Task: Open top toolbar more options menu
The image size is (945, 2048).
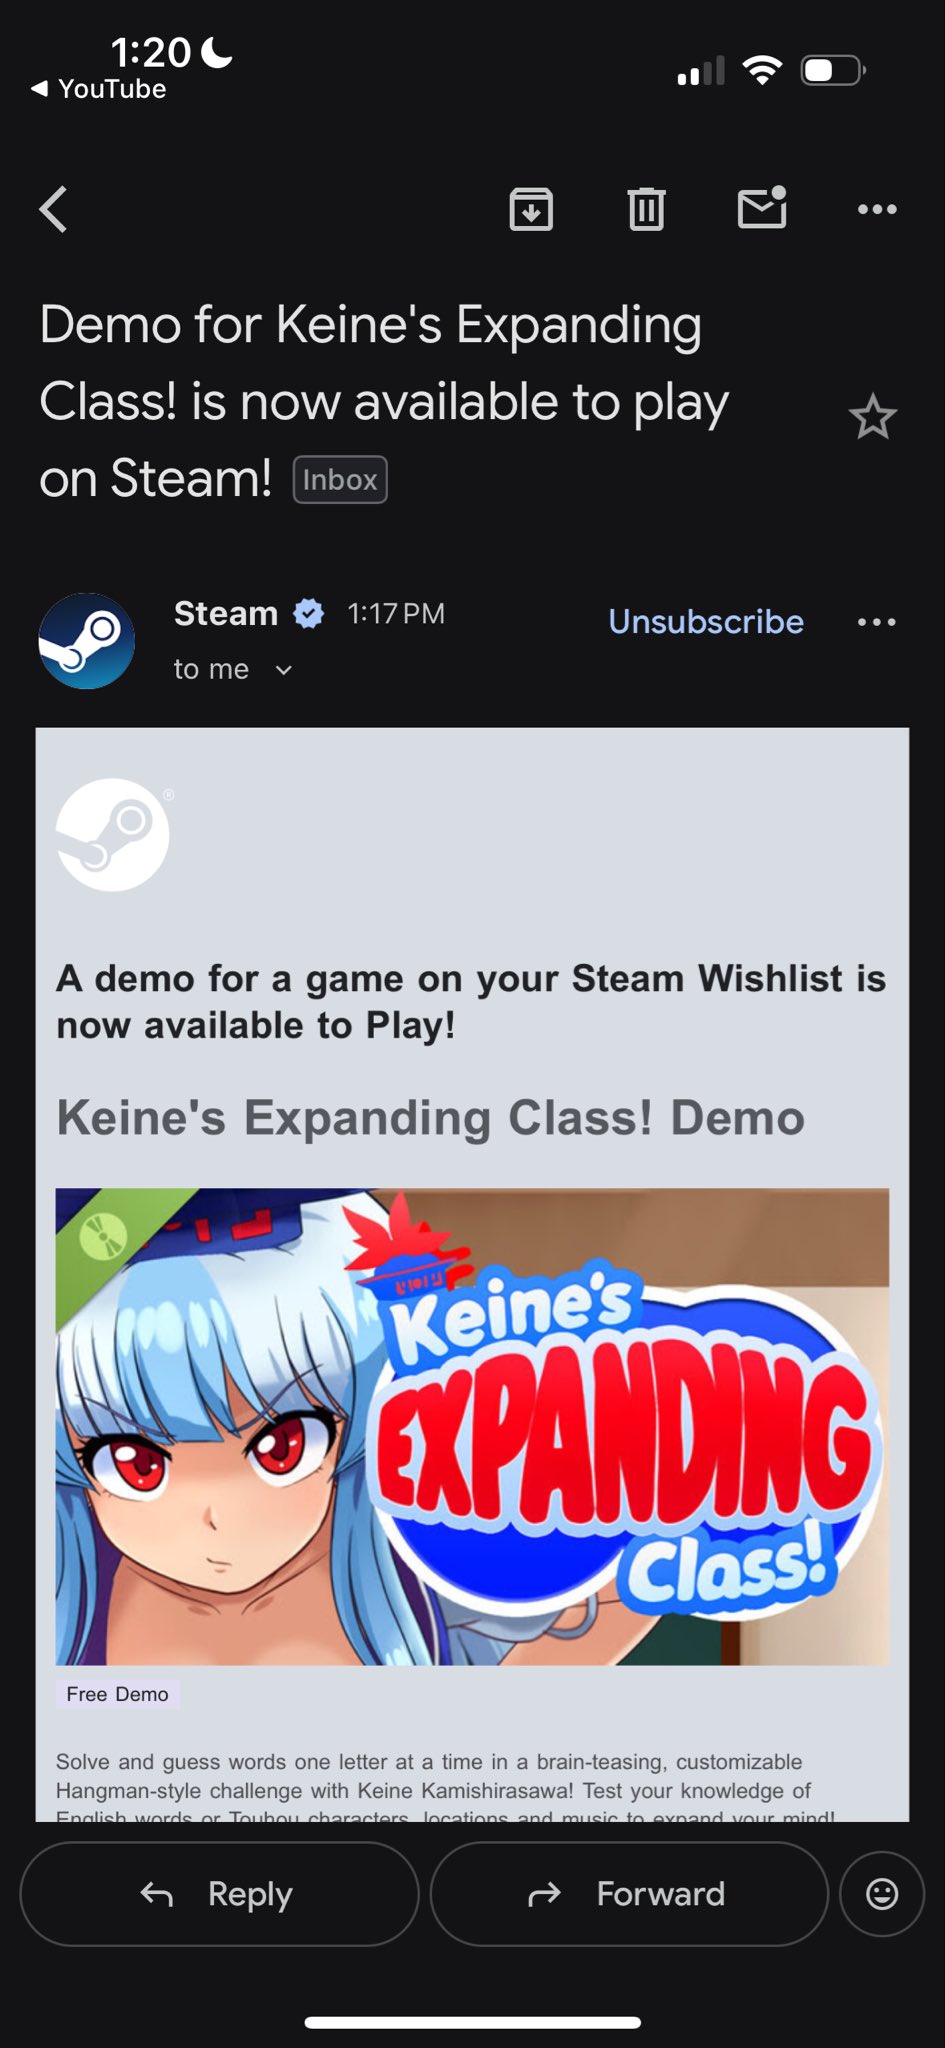Action: pyautogui.click(x=877, y=209)
